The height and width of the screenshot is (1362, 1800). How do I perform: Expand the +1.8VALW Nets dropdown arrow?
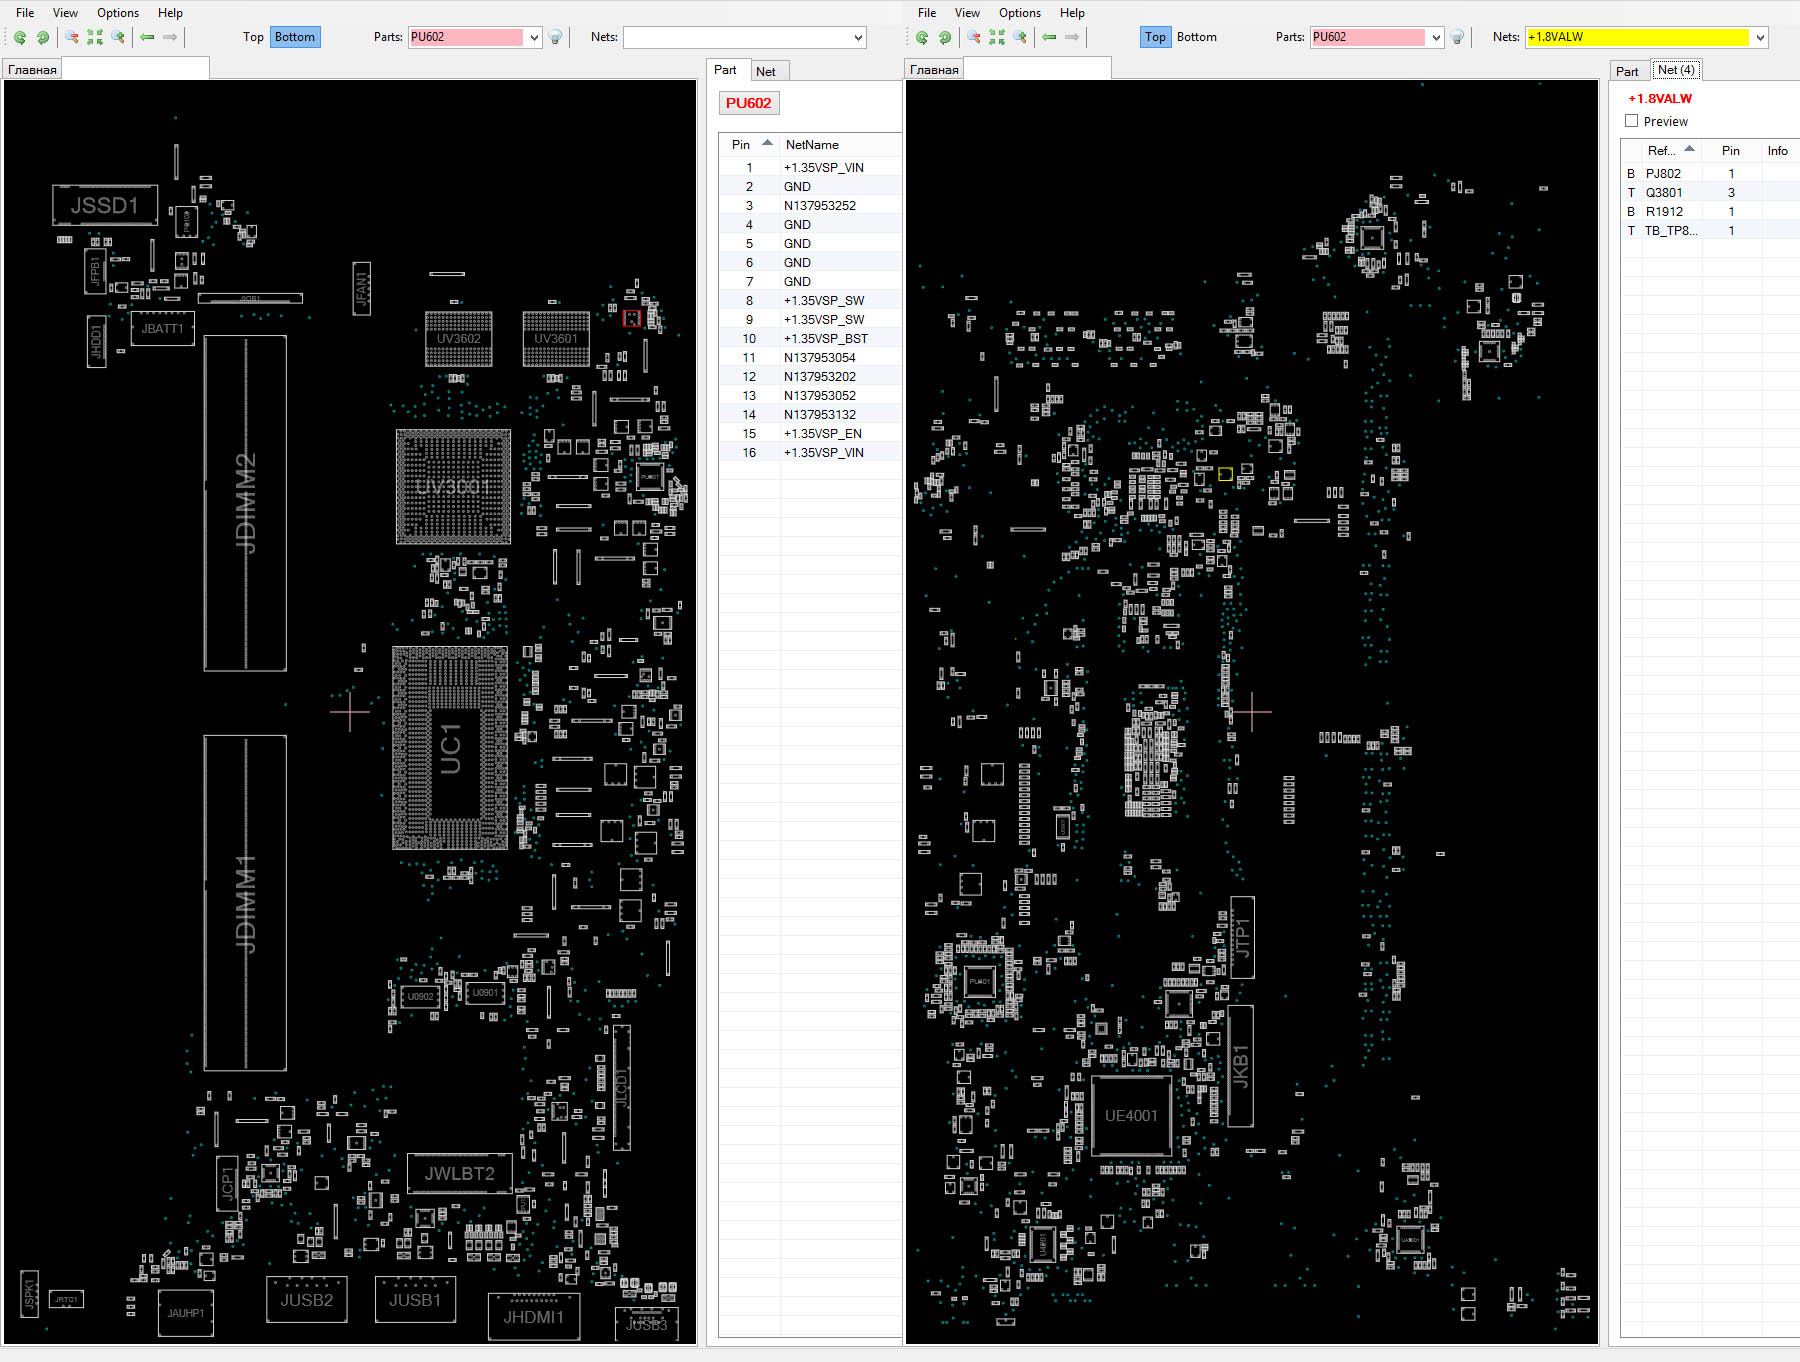[x=1760, y=38]
